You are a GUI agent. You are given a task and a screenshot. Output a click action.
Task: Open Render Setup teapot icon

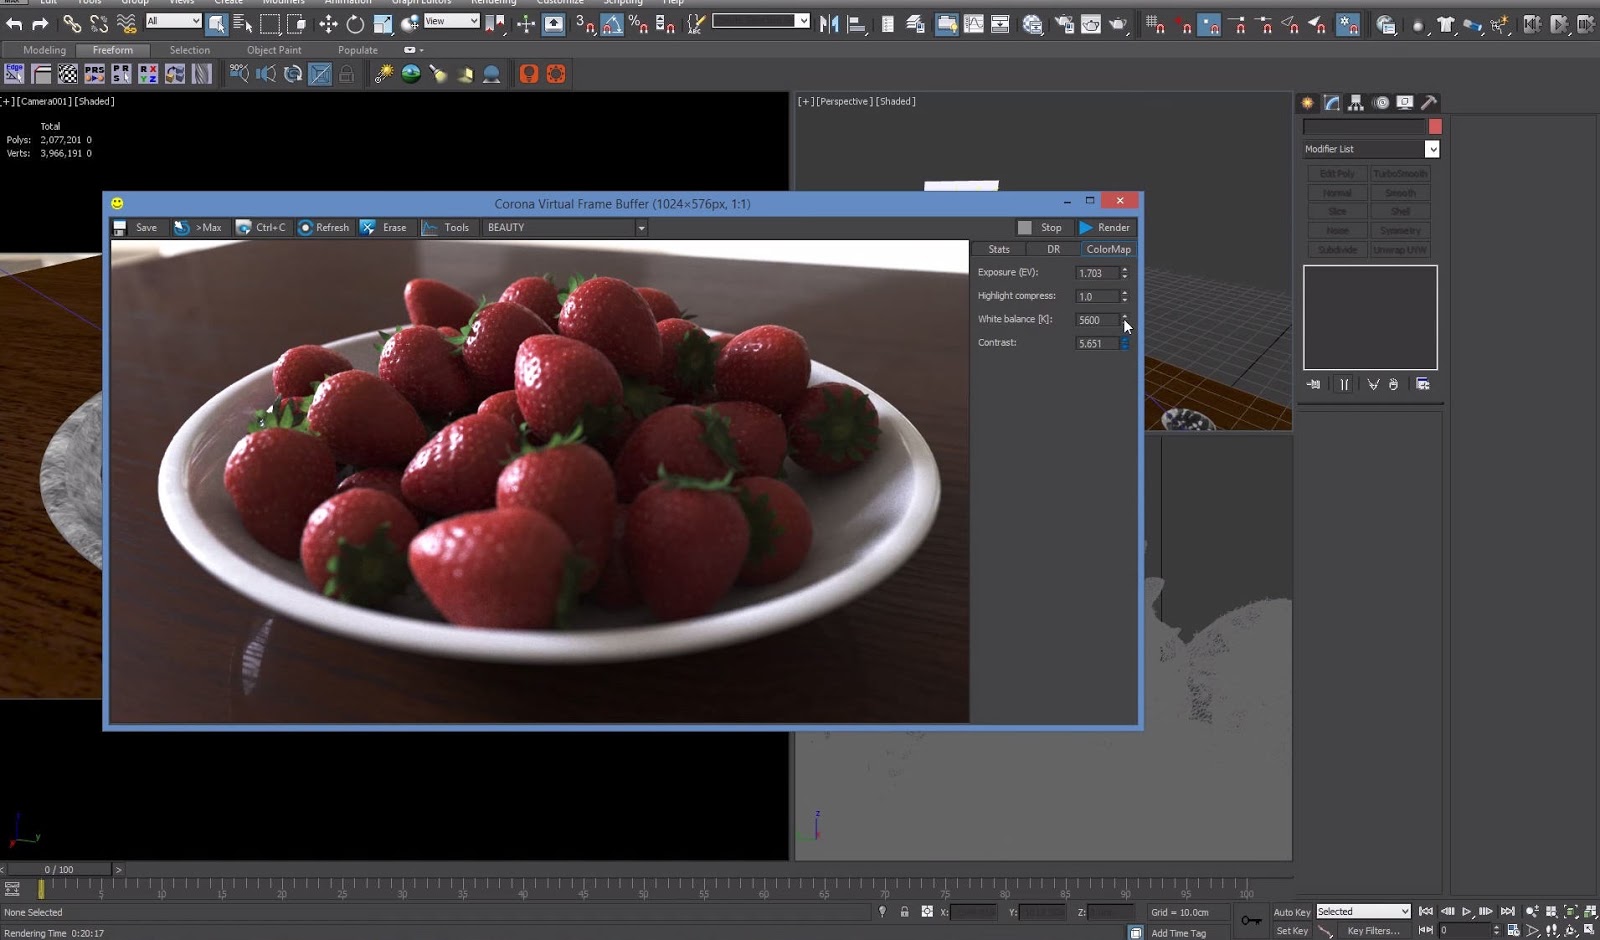coord(1064,24)
